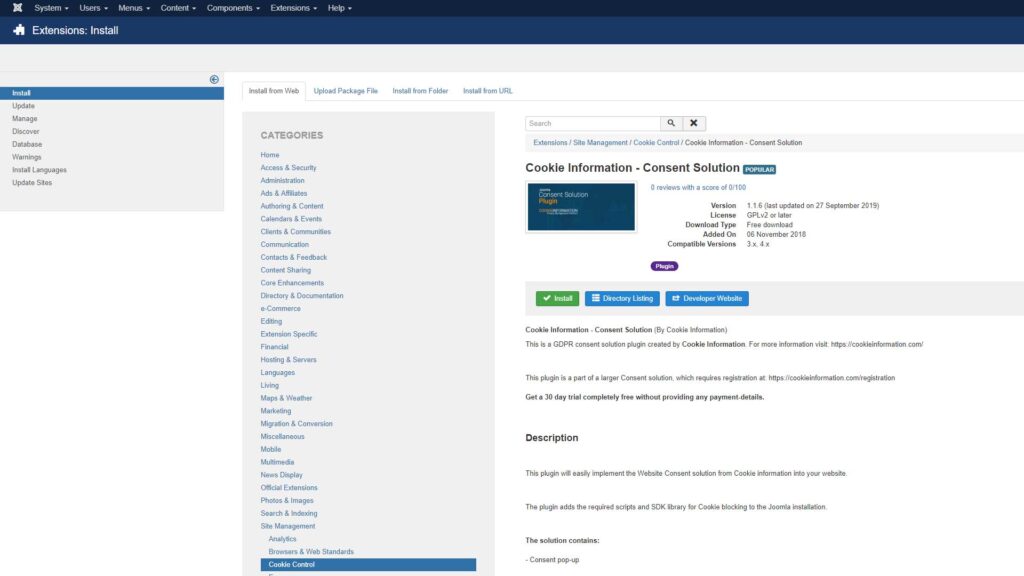
Task: Open the Site Management category
Action: [287, 526]
